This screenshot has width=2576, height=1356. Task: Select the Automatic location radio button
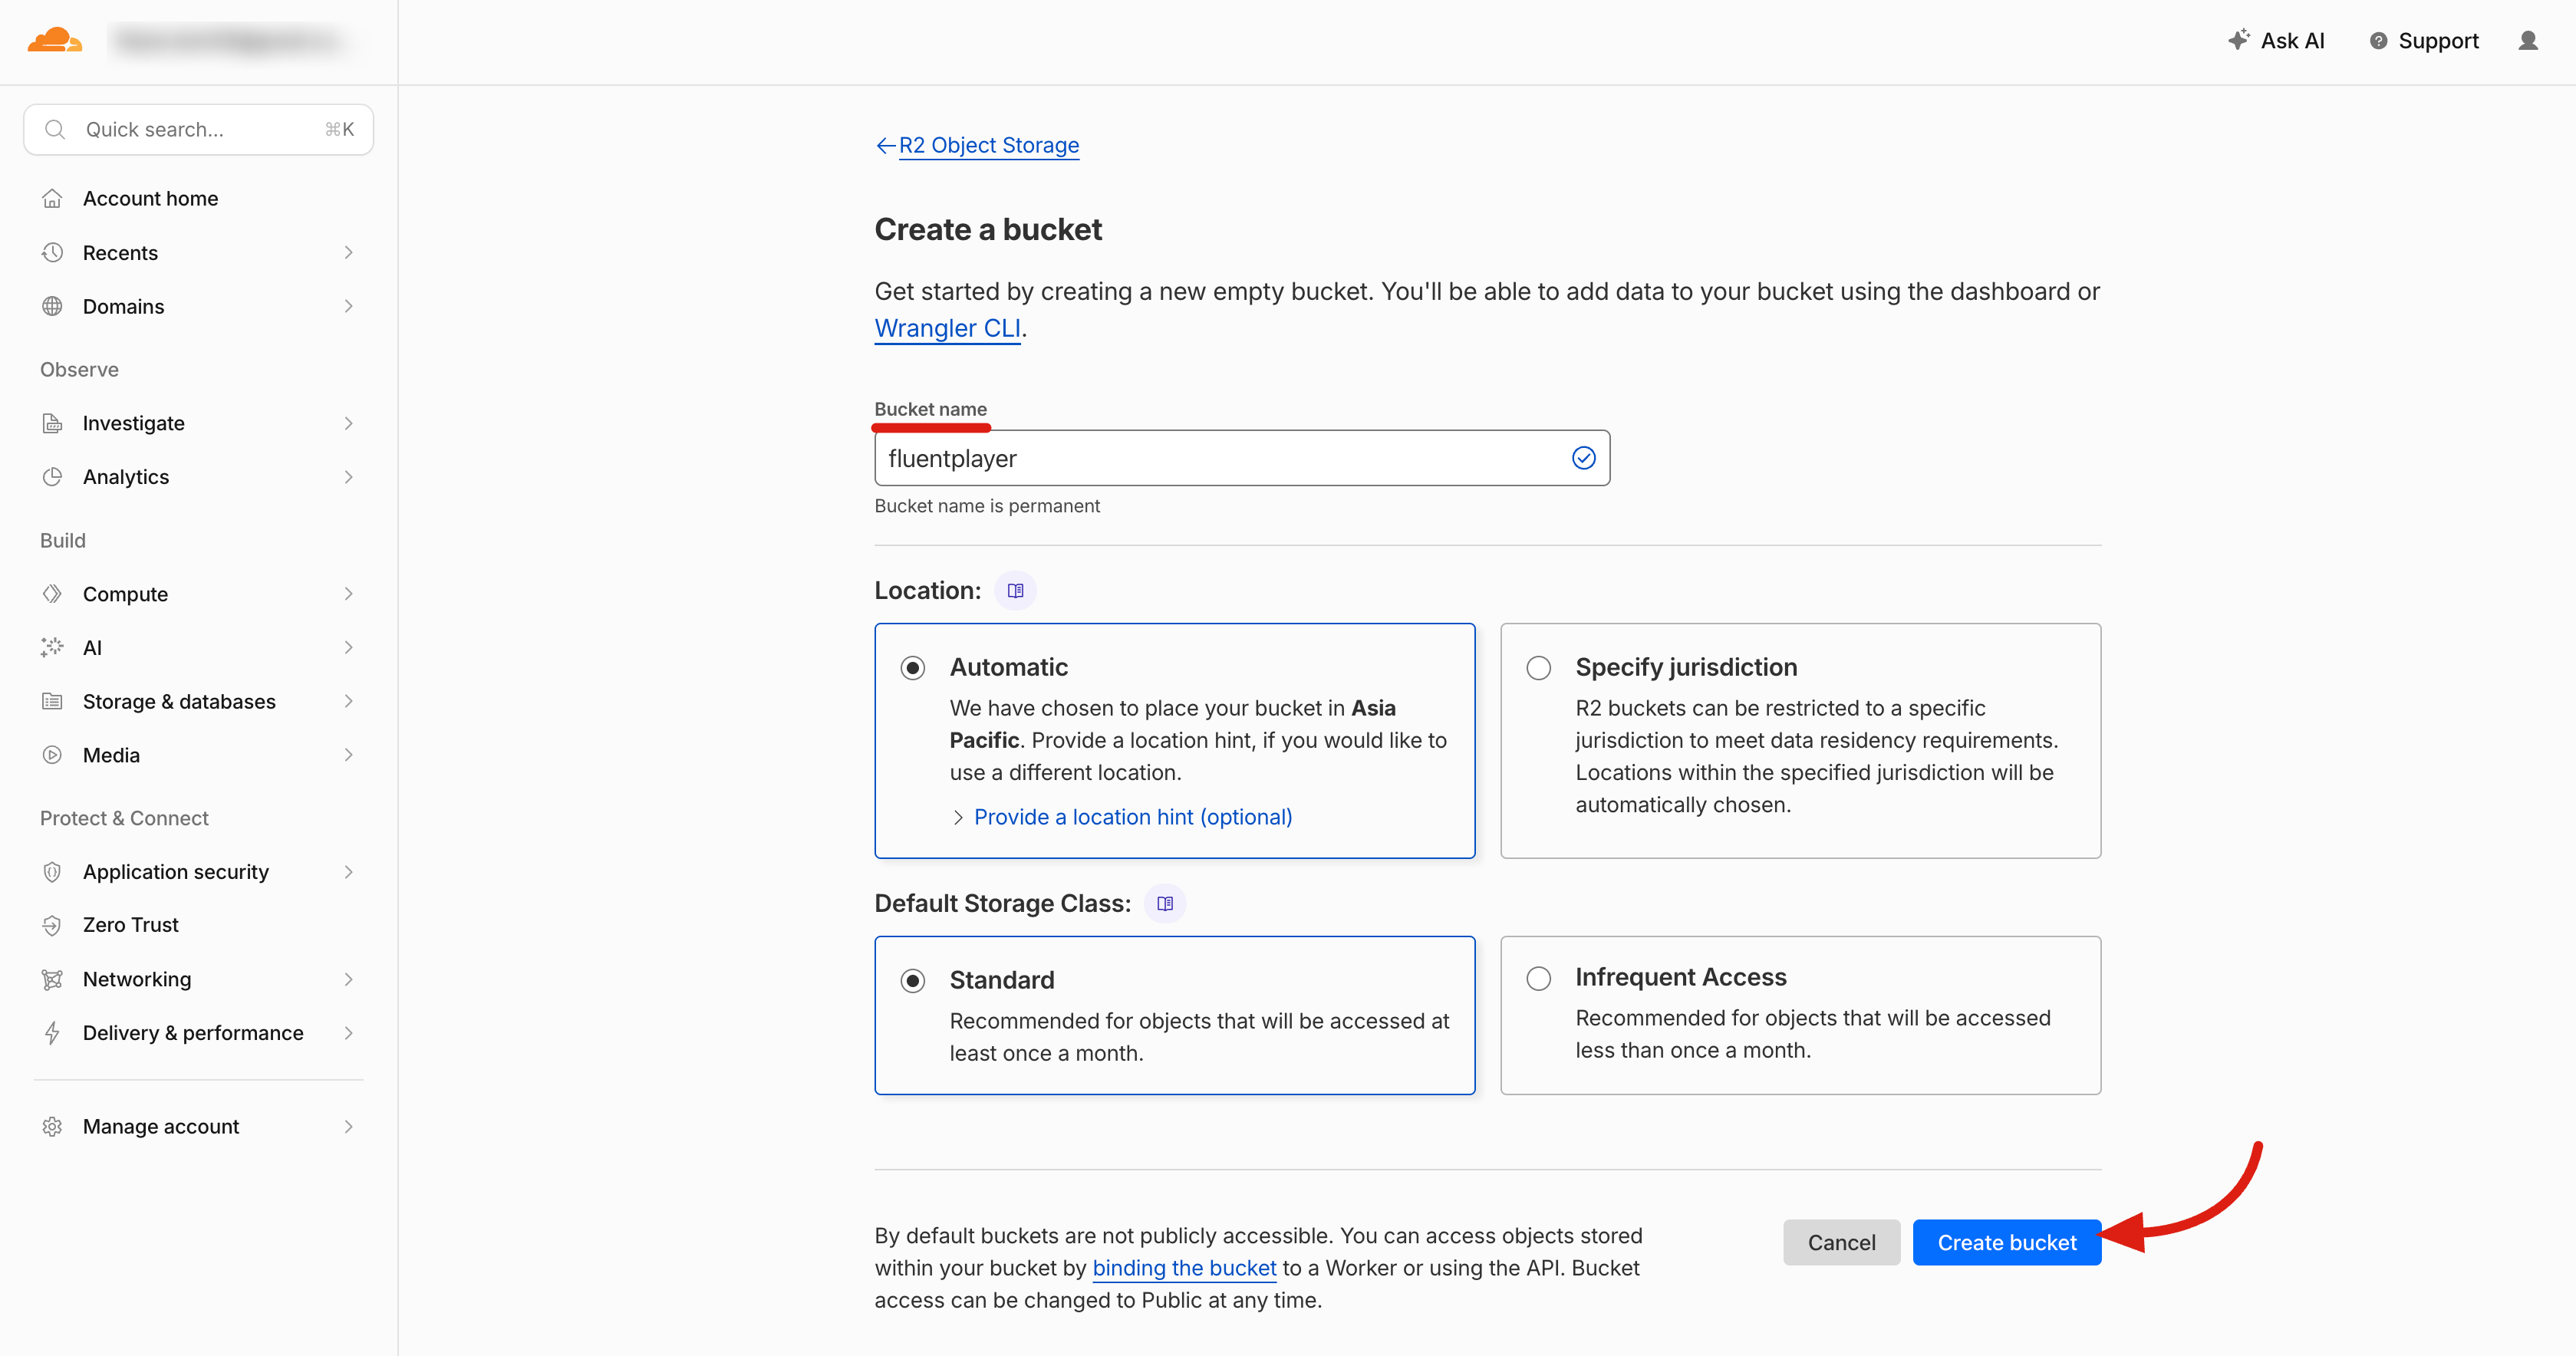[912, 668]
